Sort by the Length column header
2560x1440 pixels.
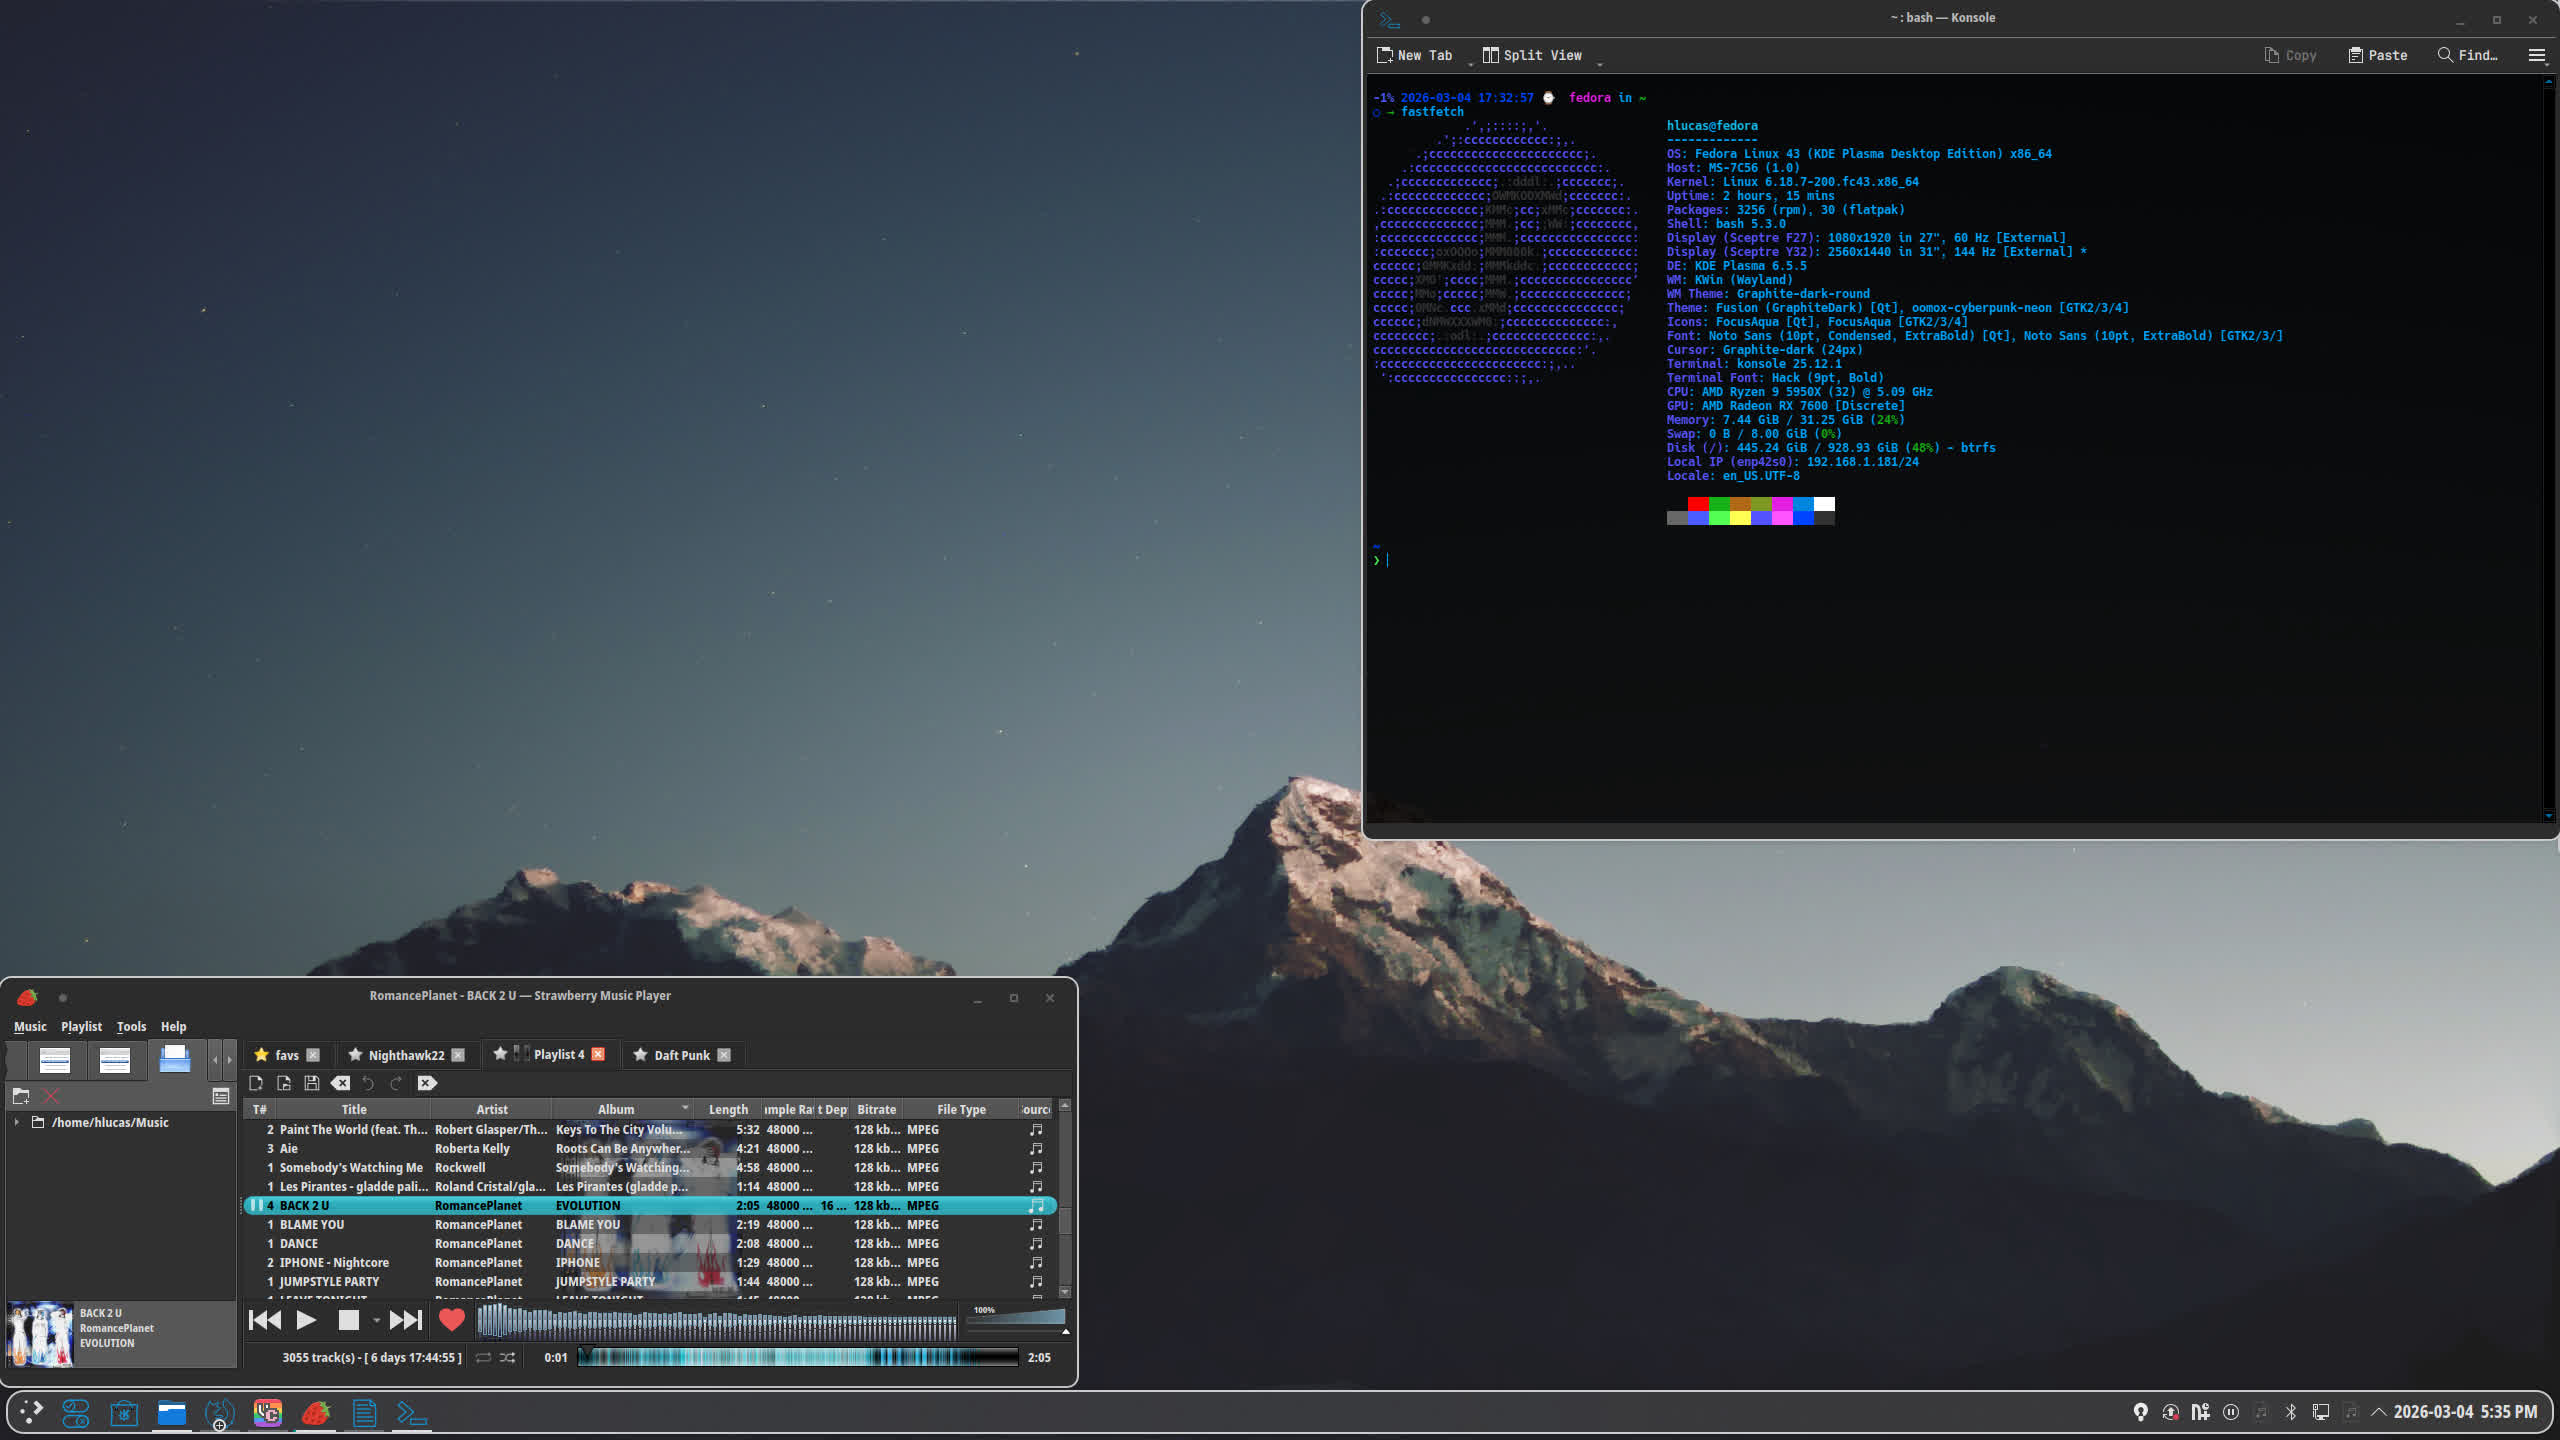click(728, 1110)
